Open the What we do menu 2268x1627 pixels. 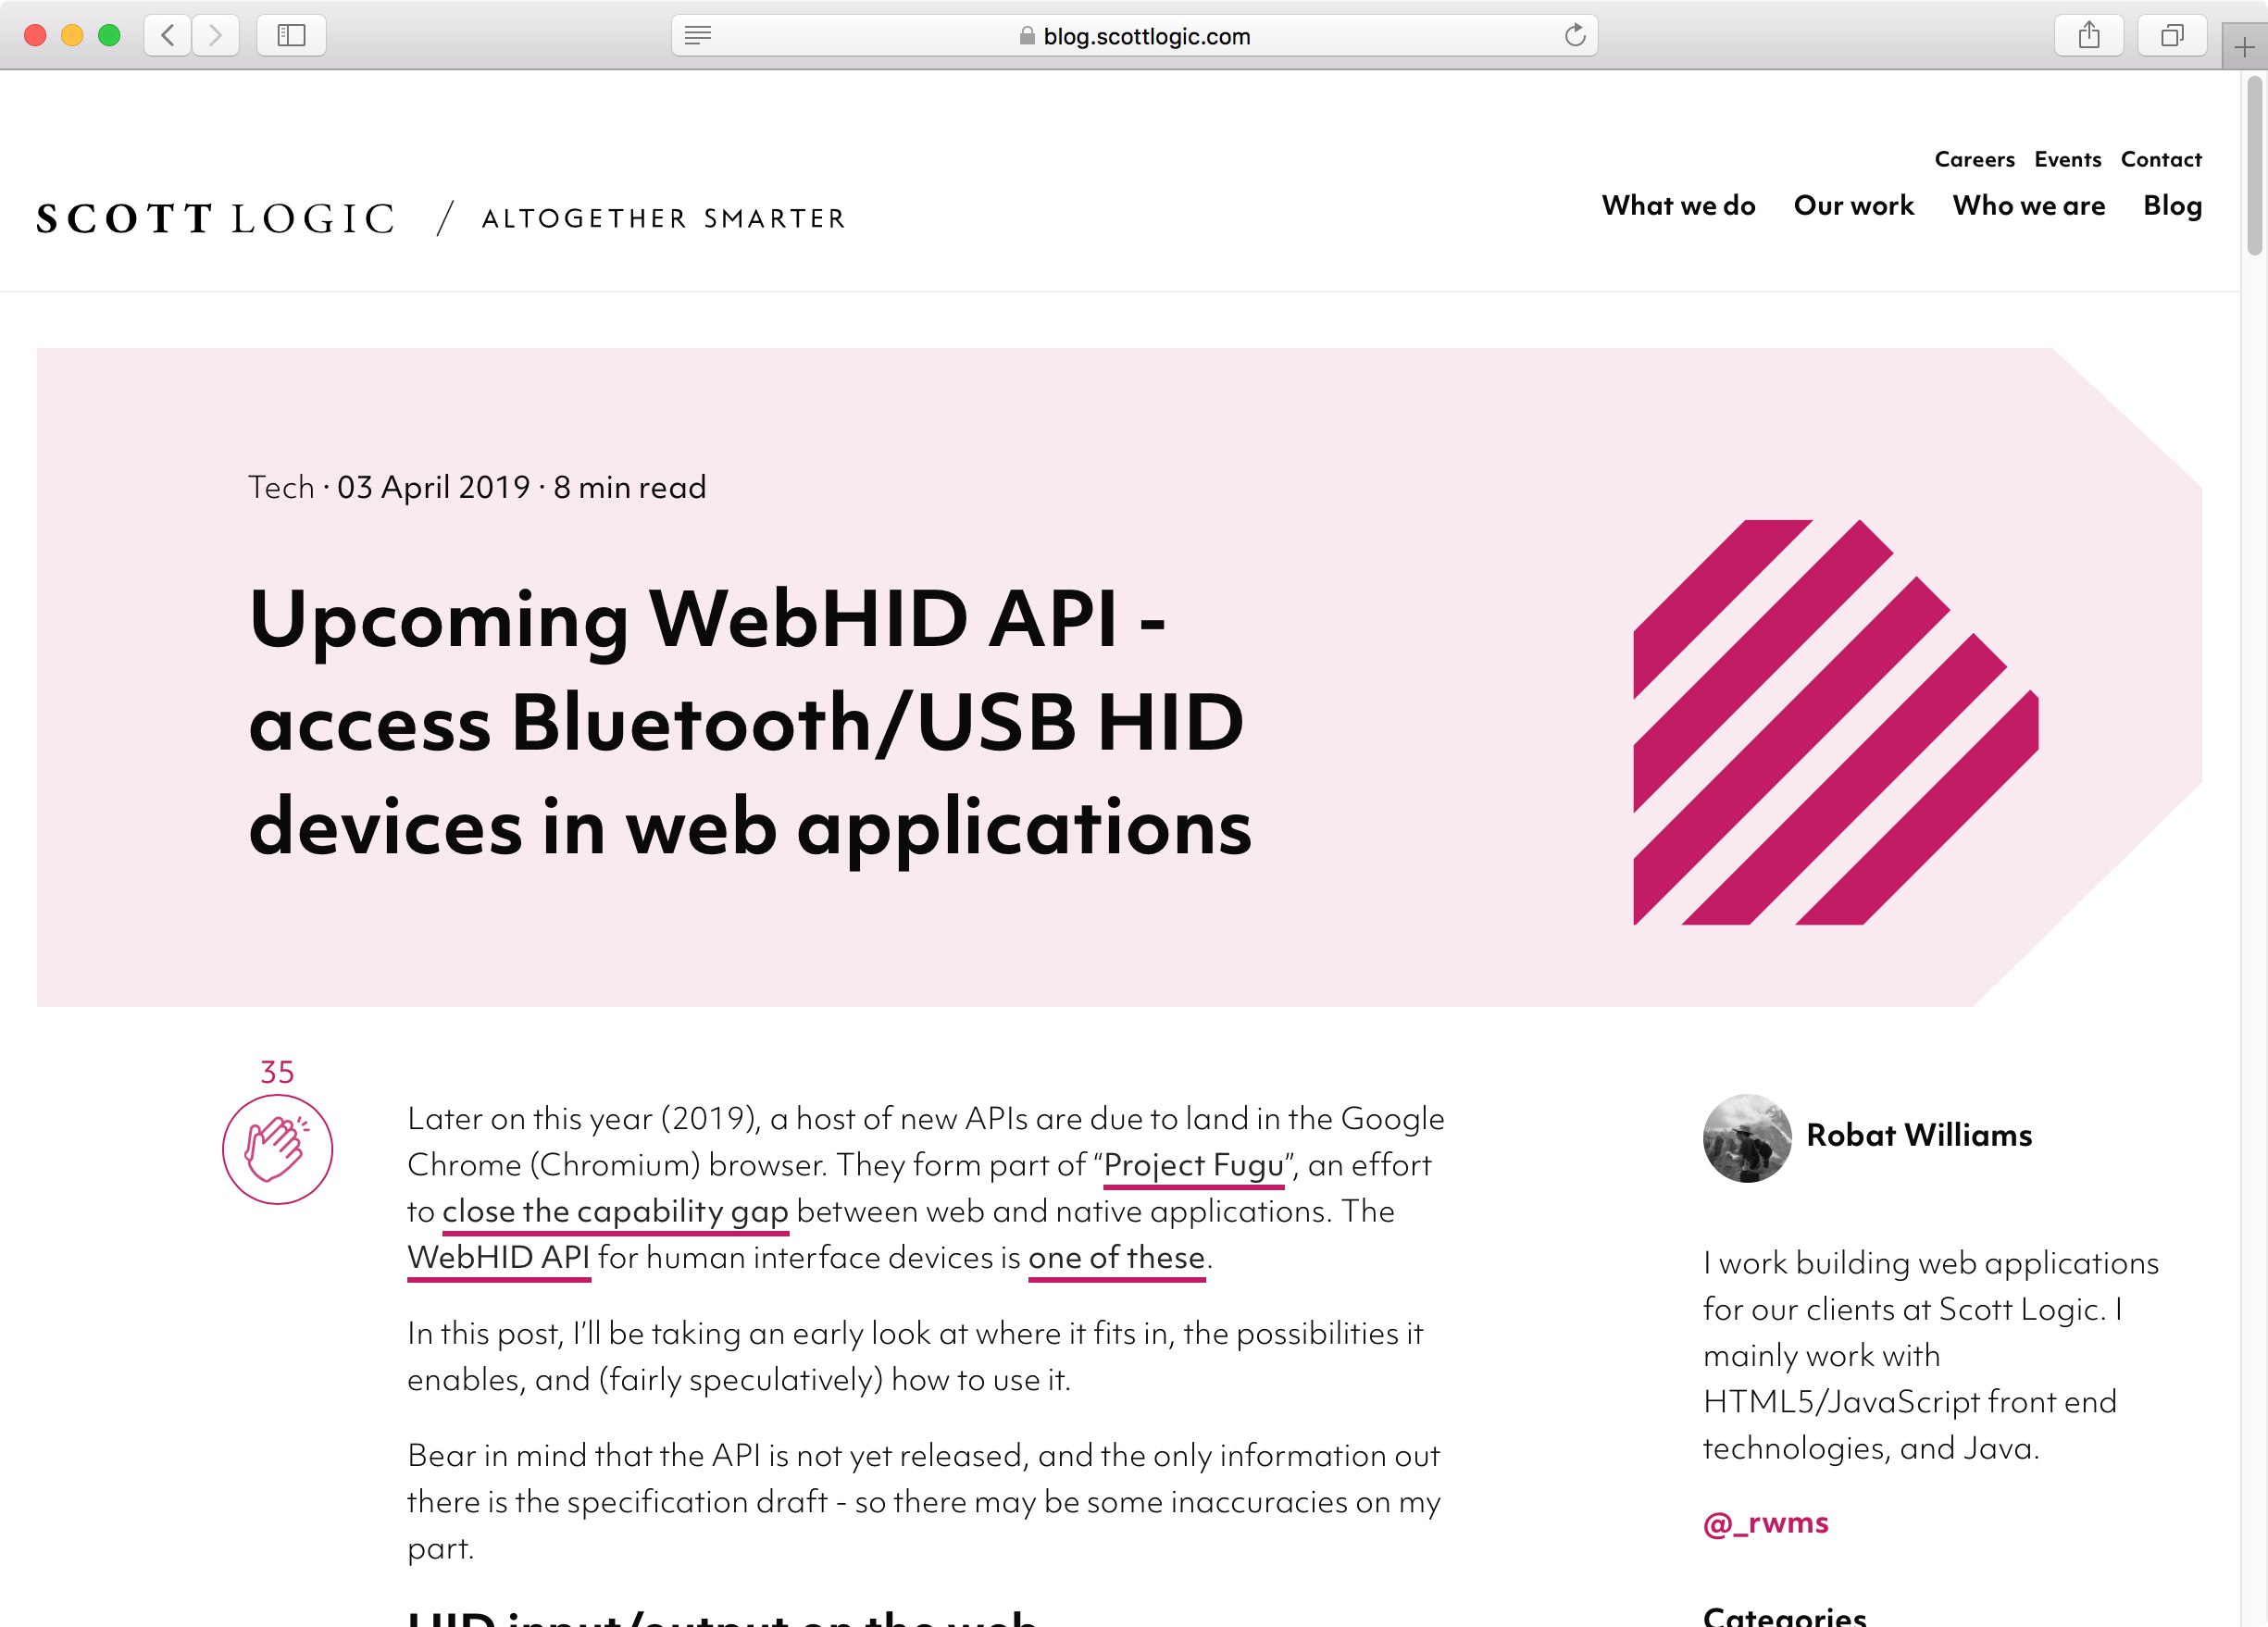[1678, 206]
